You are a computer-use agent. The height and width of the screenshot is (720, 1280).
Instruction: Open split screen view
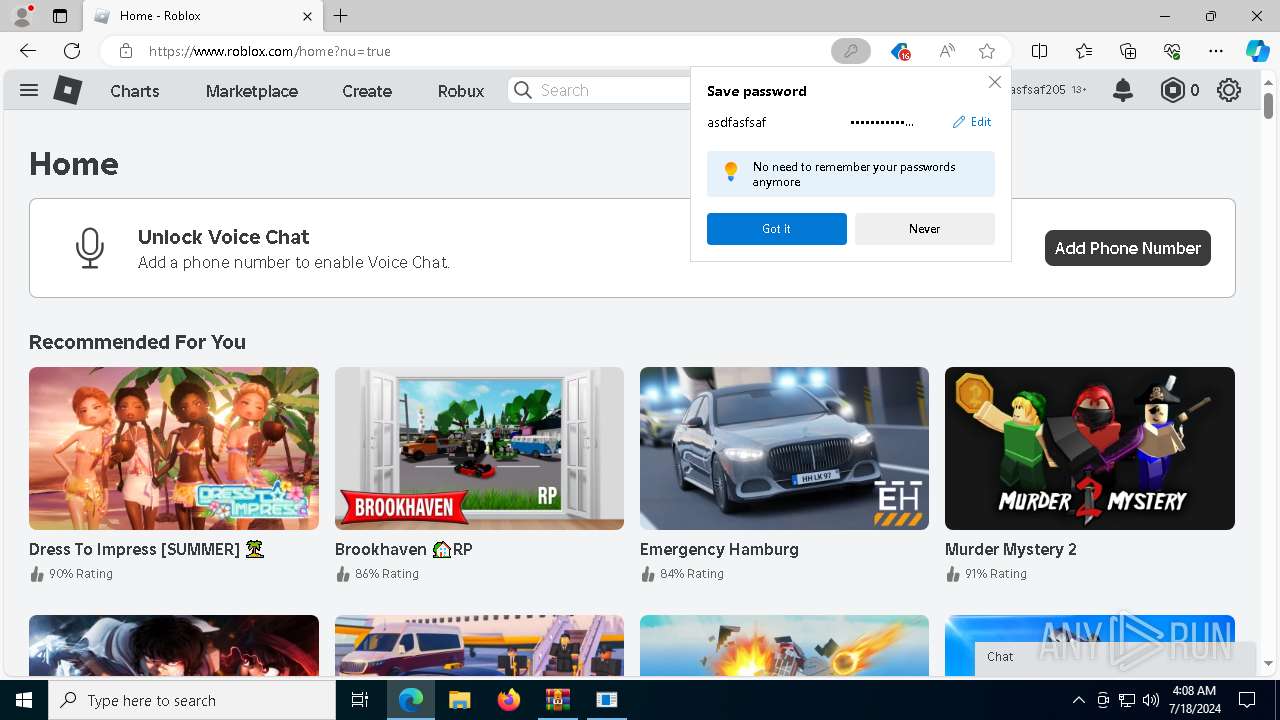1040,51
